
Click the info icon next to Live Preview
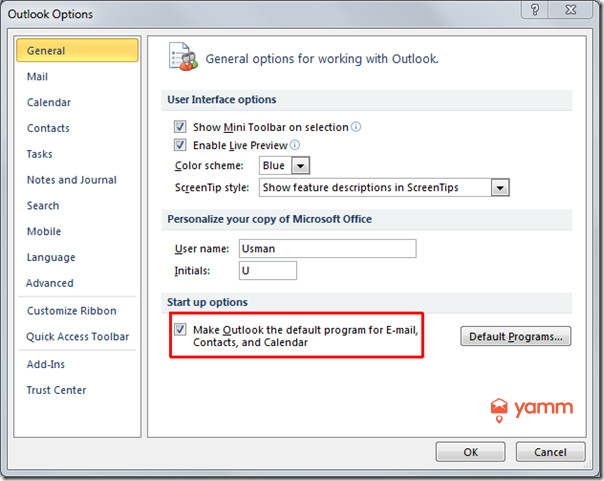tap(294, 145)
